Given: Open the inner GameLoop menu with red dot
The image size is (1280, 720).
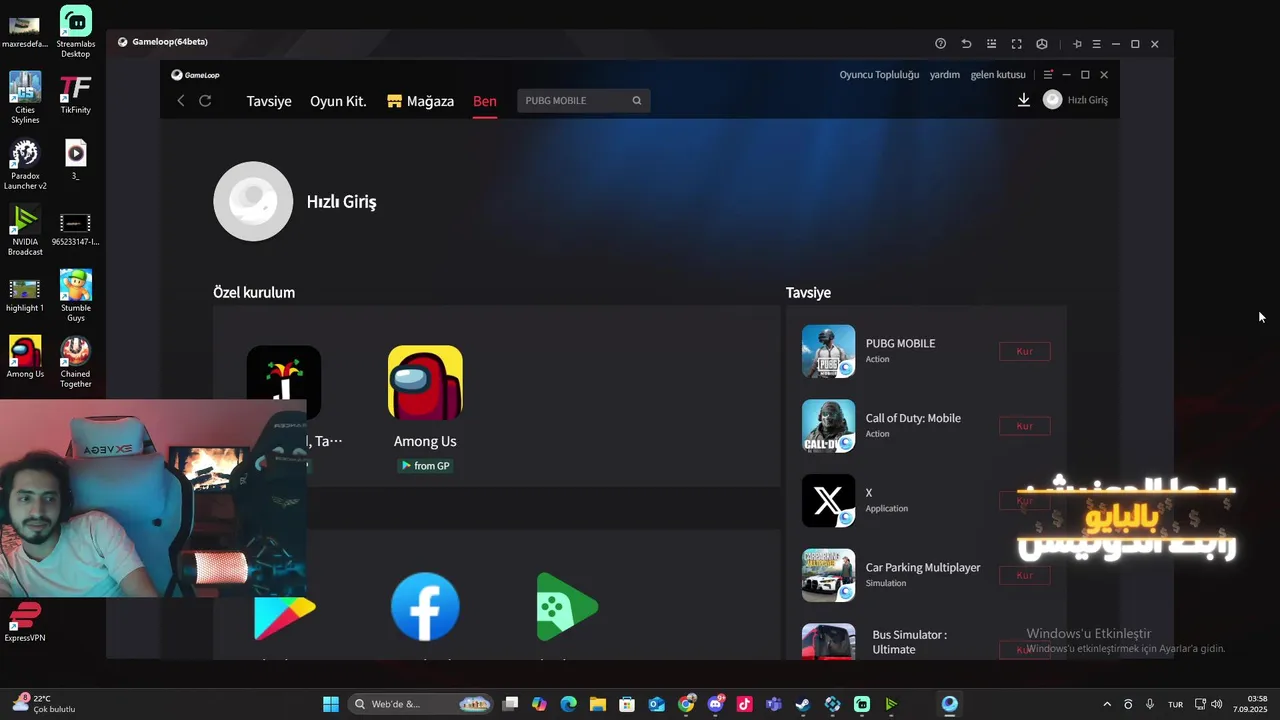Looking at the screenshot, I should [x=1048, y=75].
